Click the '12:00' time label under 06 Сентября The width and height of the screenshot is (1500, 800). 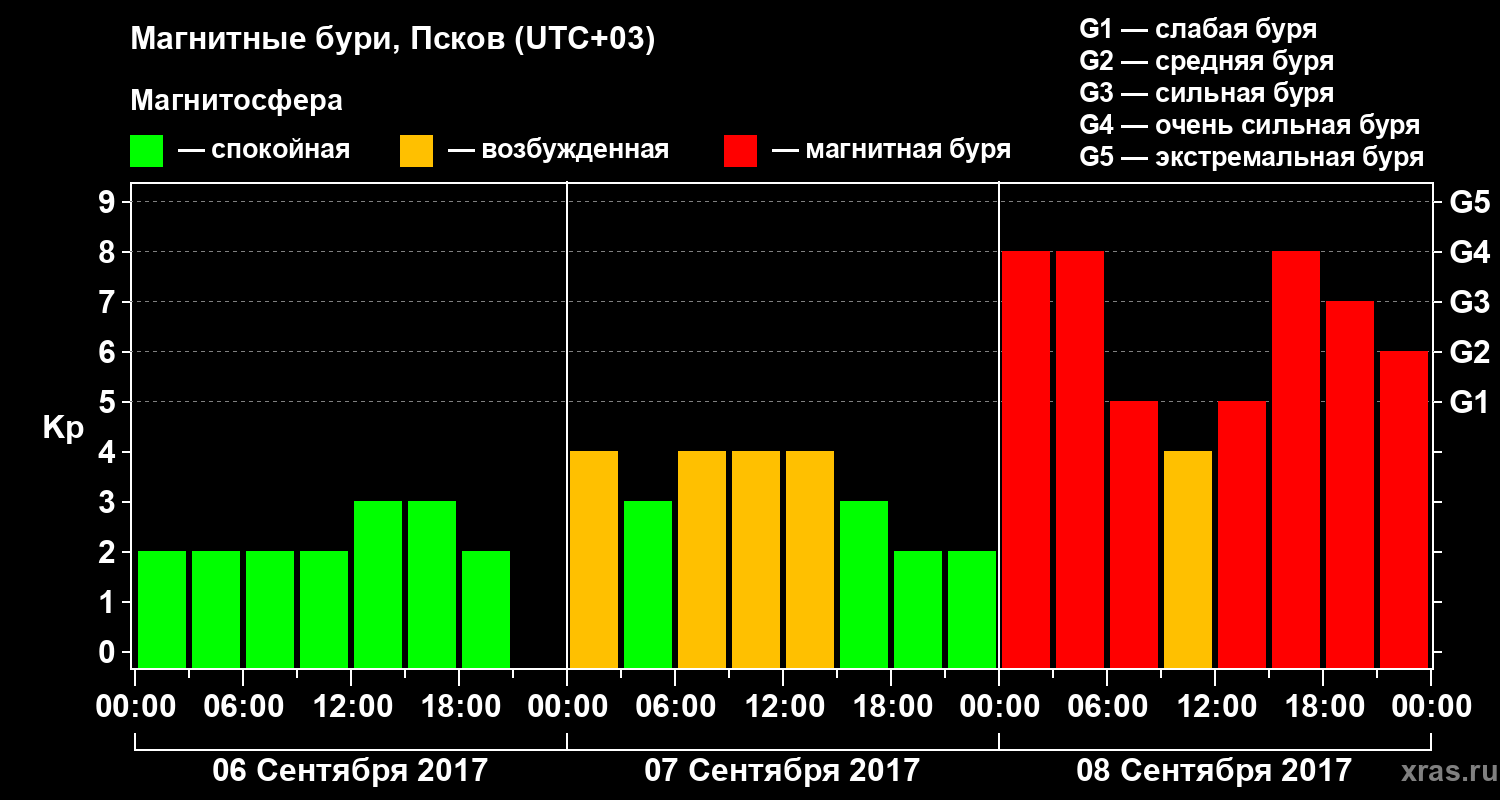tap(351, 706)
